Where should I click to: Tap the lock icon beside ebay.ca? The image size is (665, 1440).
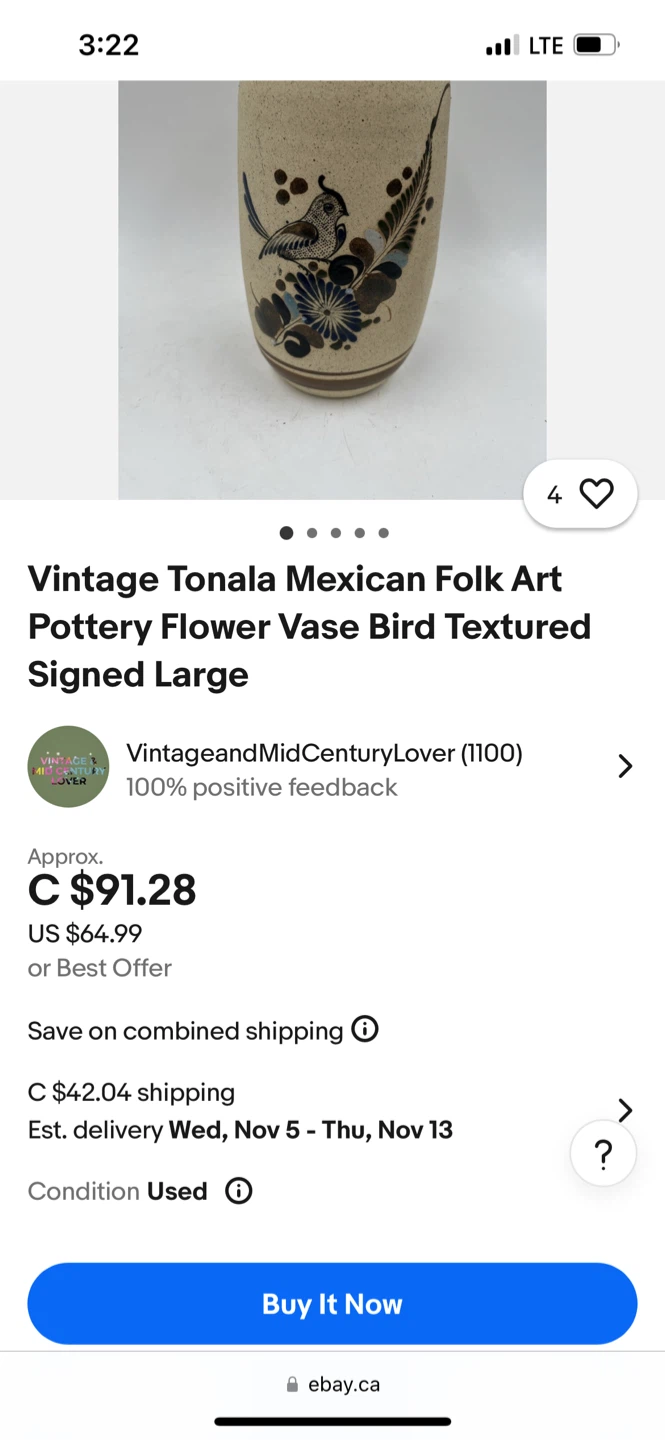(292, 1385)
